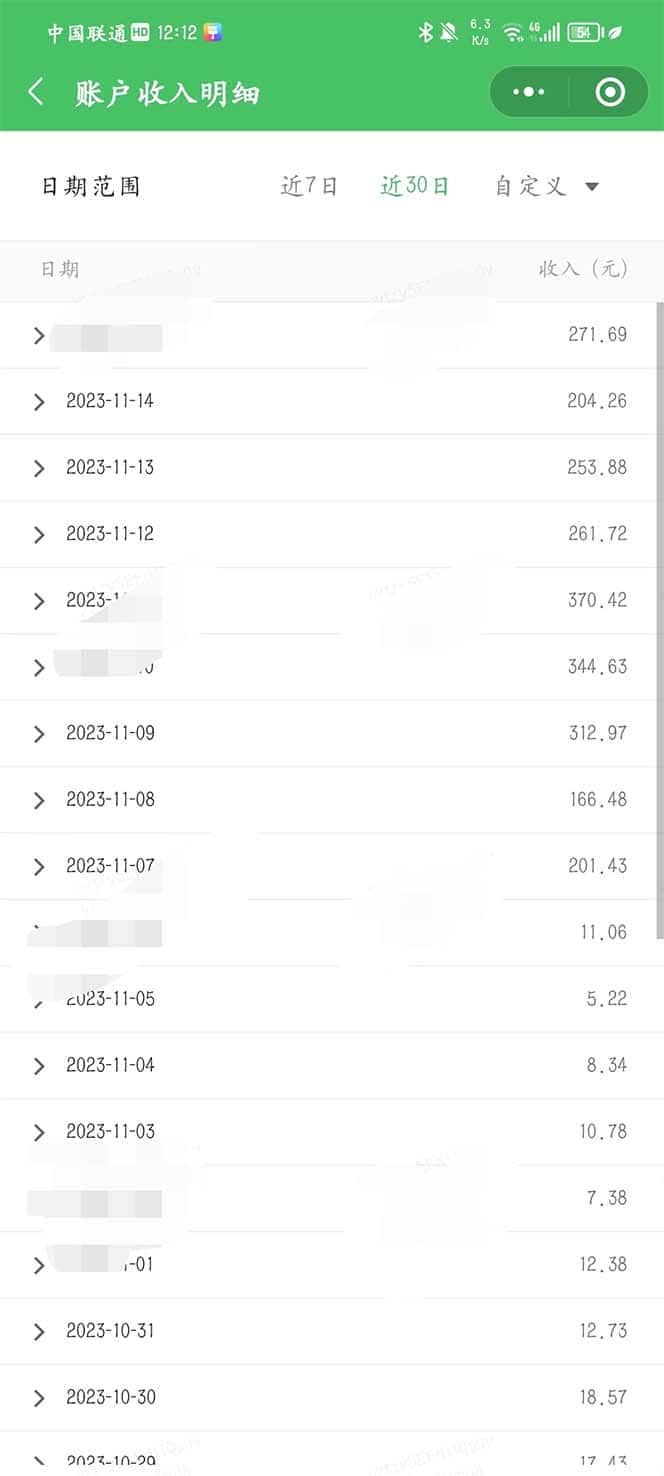Viewport: 664px width, 1476px height.
Task: Click the vertical scrollbar on right edge
Action: point(659,620)
